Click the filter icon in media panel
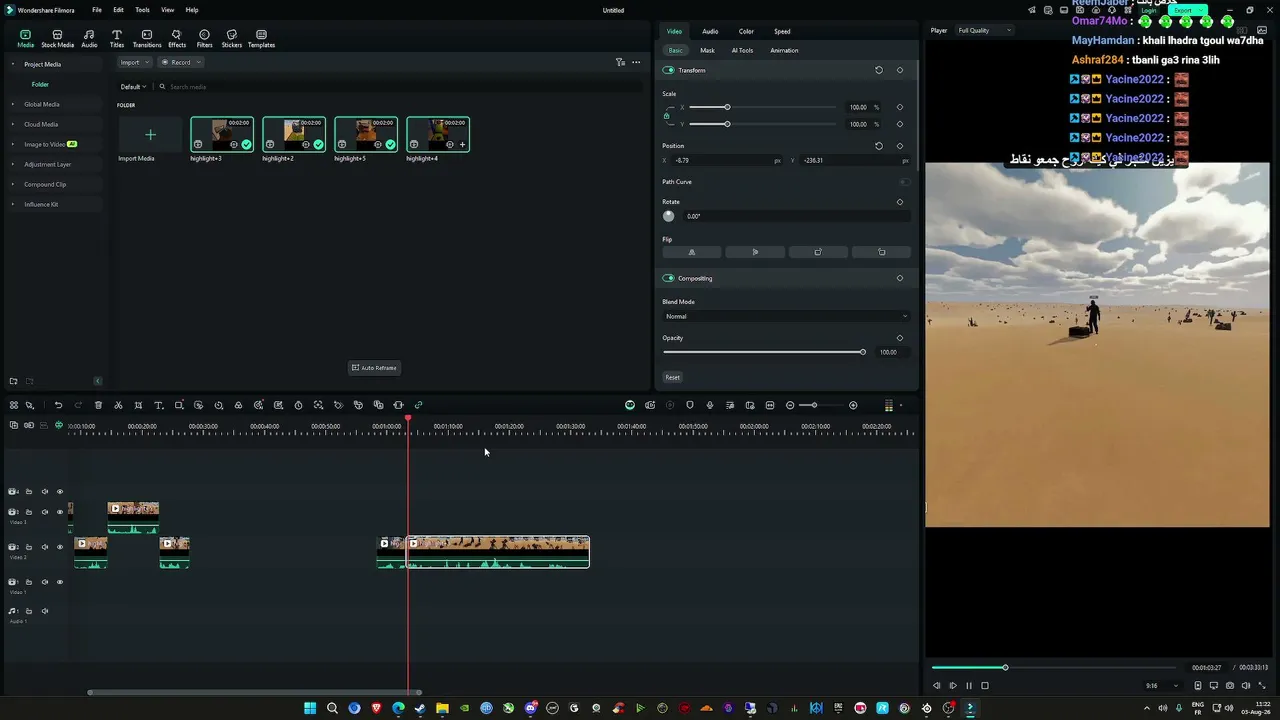The width and height of the screenshot is (1280, 720). pyautogui.click(x=620, y=62)
